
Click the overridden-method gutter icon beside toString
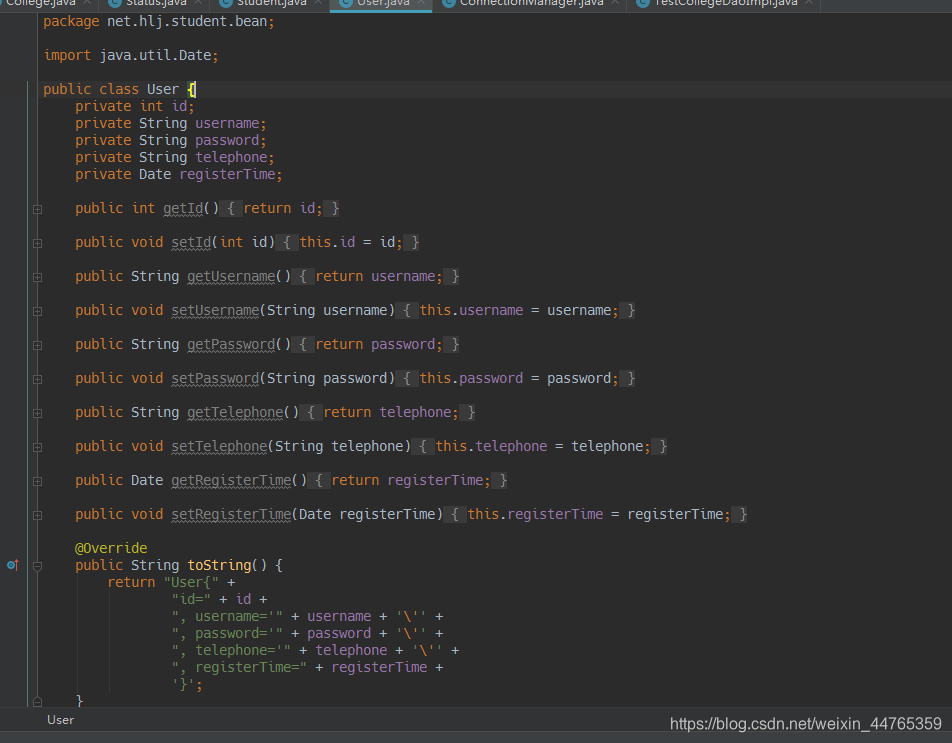13,565
